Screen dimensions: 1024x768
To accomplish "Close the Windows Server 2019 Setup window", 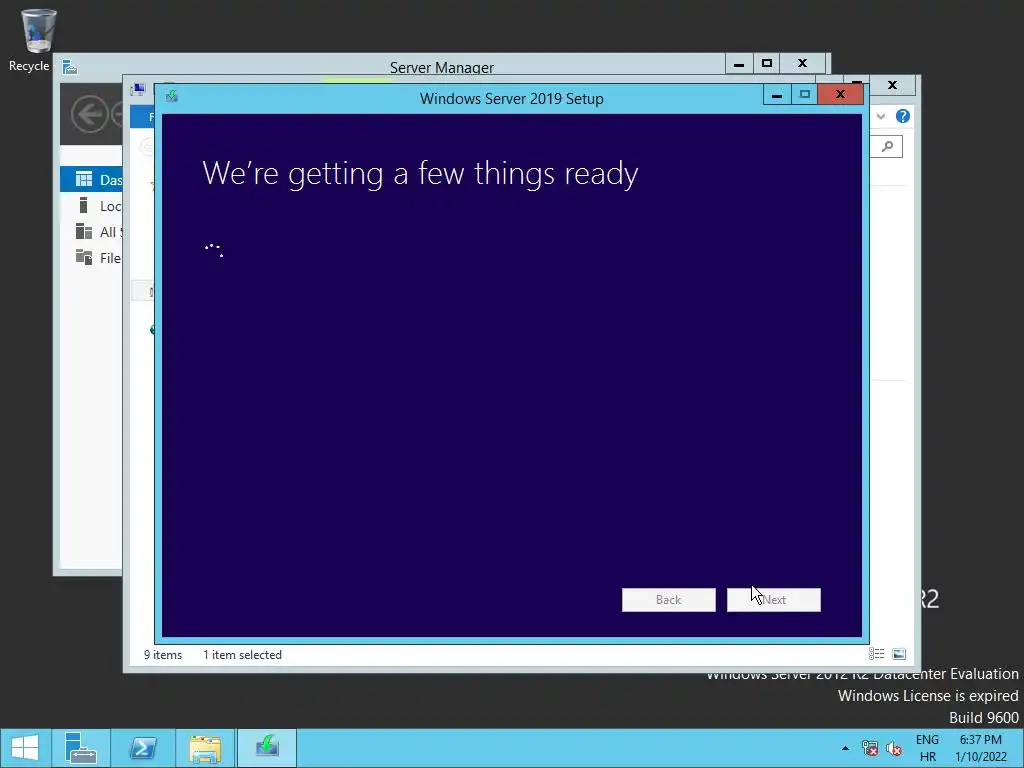I will tap(840, 95).
